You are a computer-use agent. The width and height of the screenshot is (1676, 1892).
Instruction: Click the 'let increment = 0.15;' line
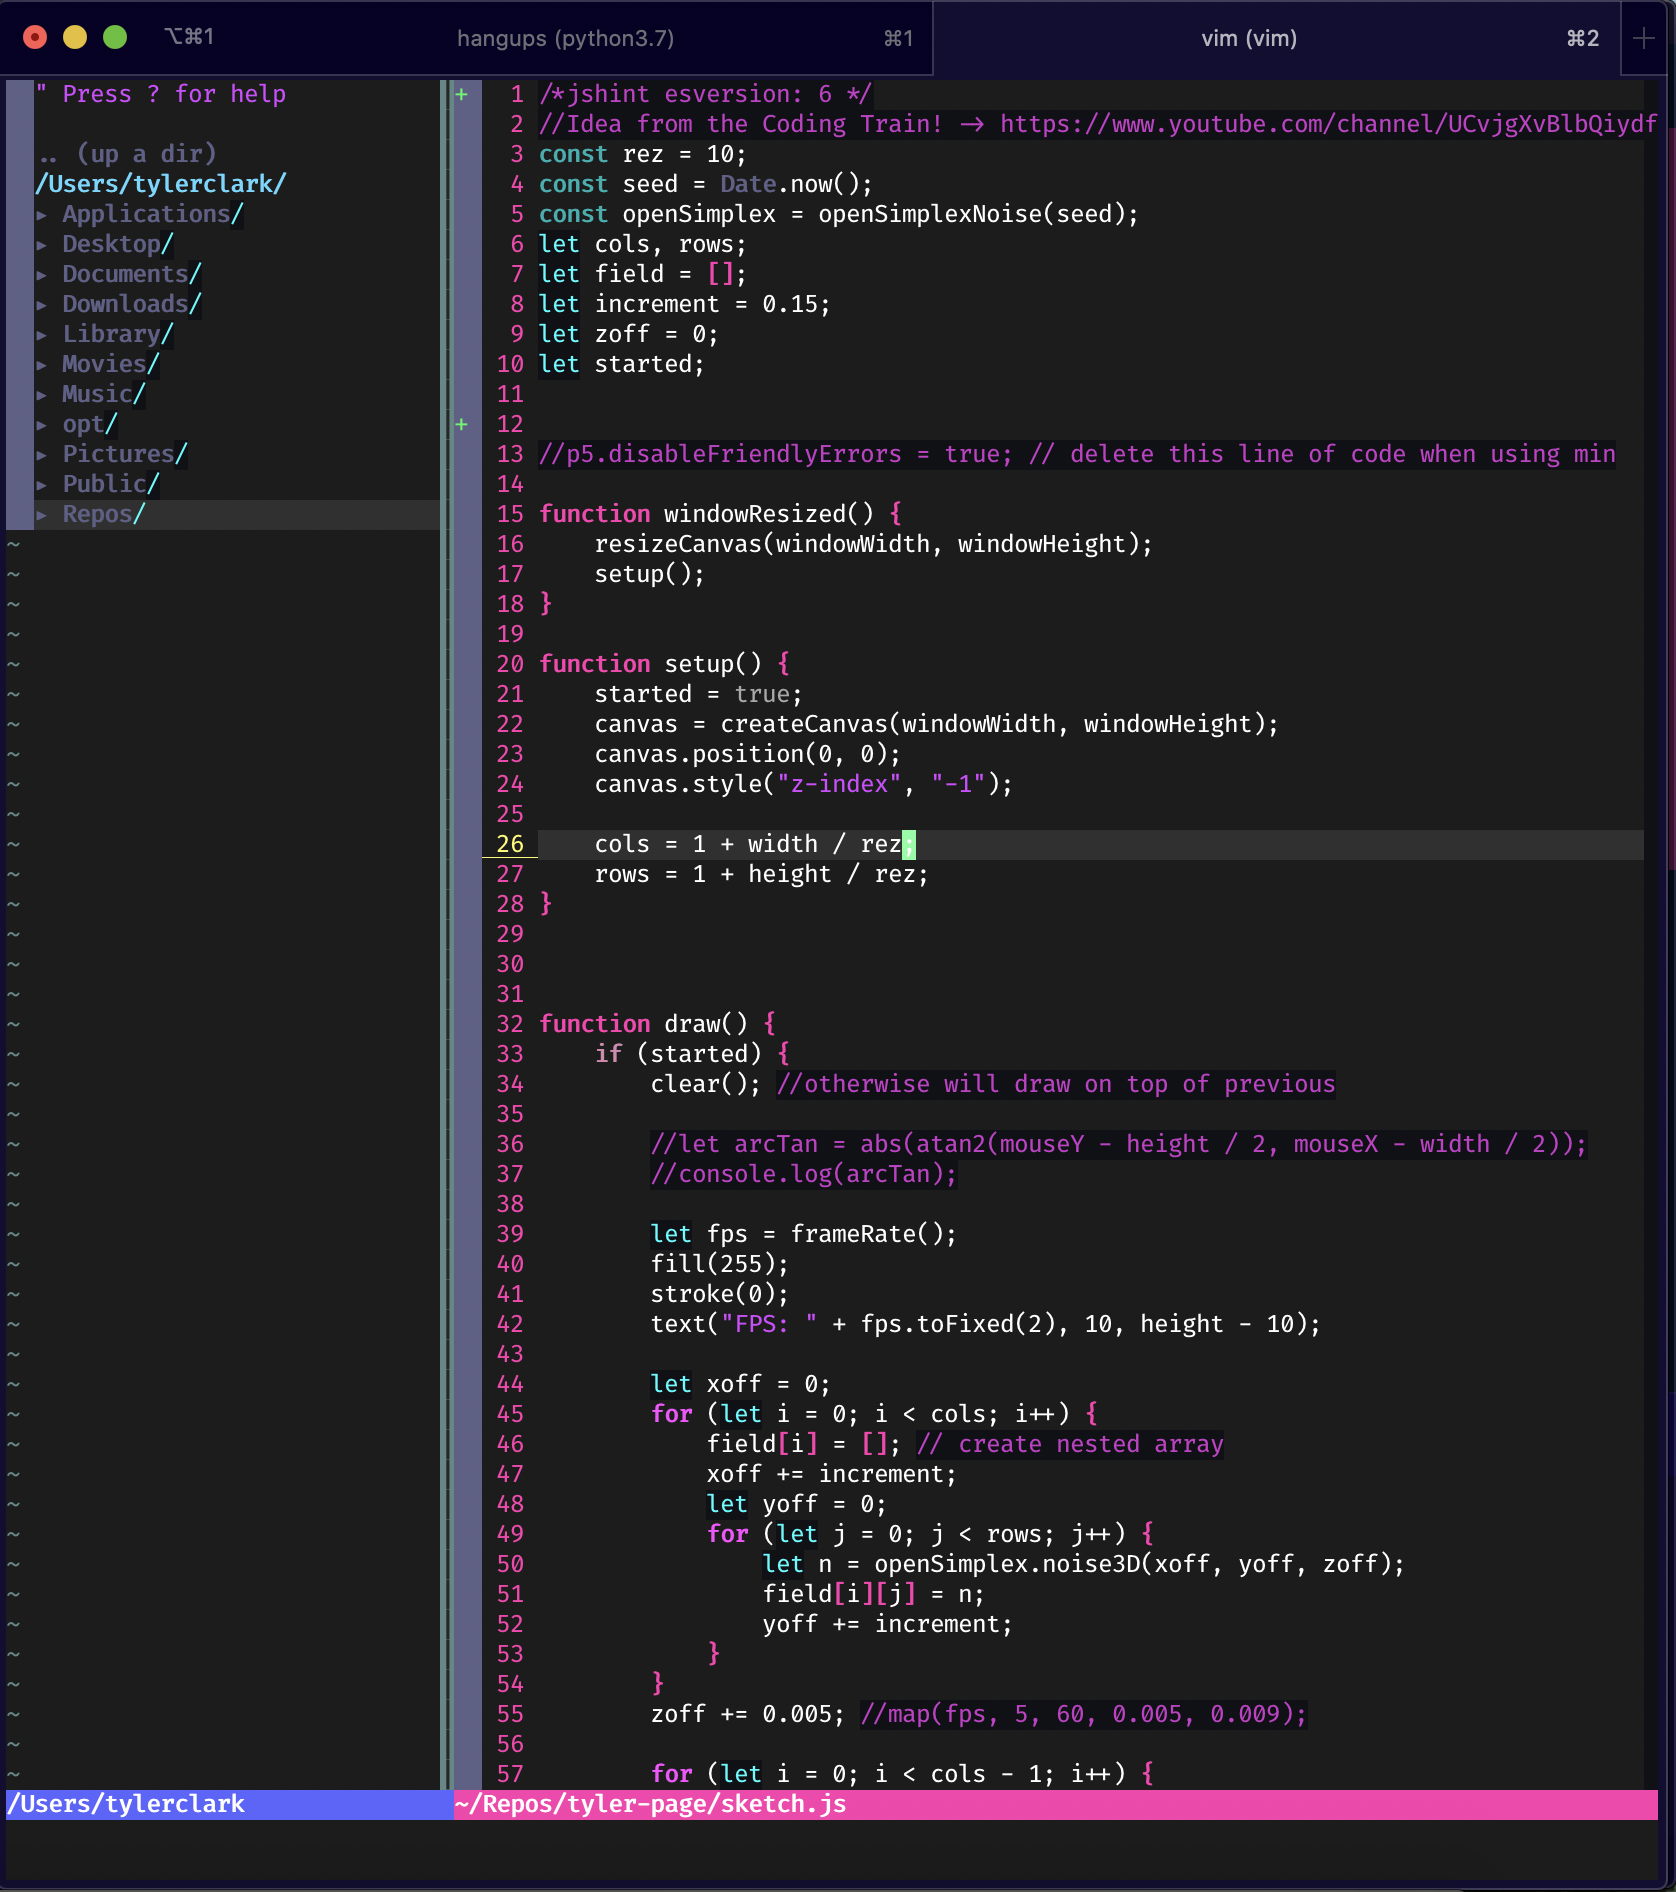[684, 304]
